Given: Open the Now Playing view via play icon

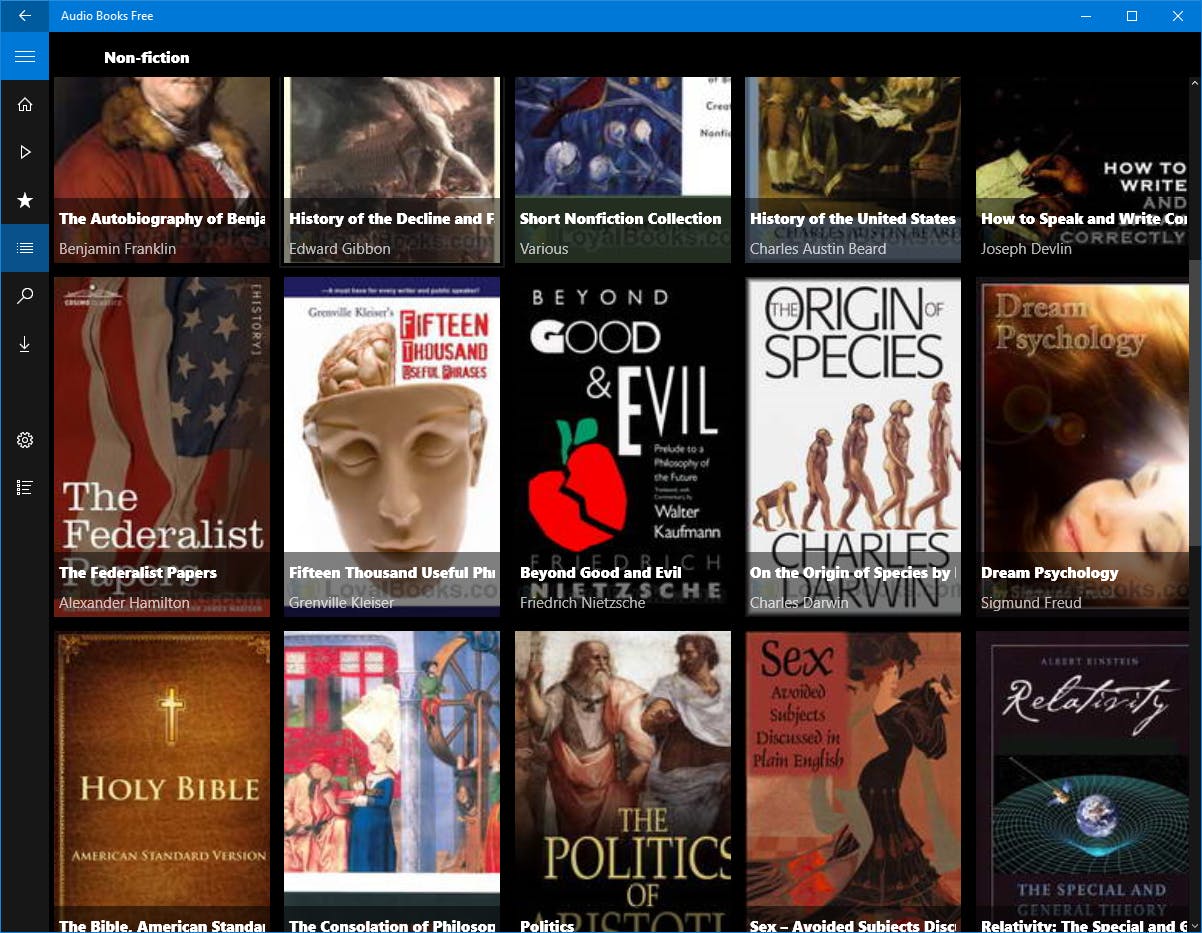Looking at the screenshot, I should tap(25, 151).
